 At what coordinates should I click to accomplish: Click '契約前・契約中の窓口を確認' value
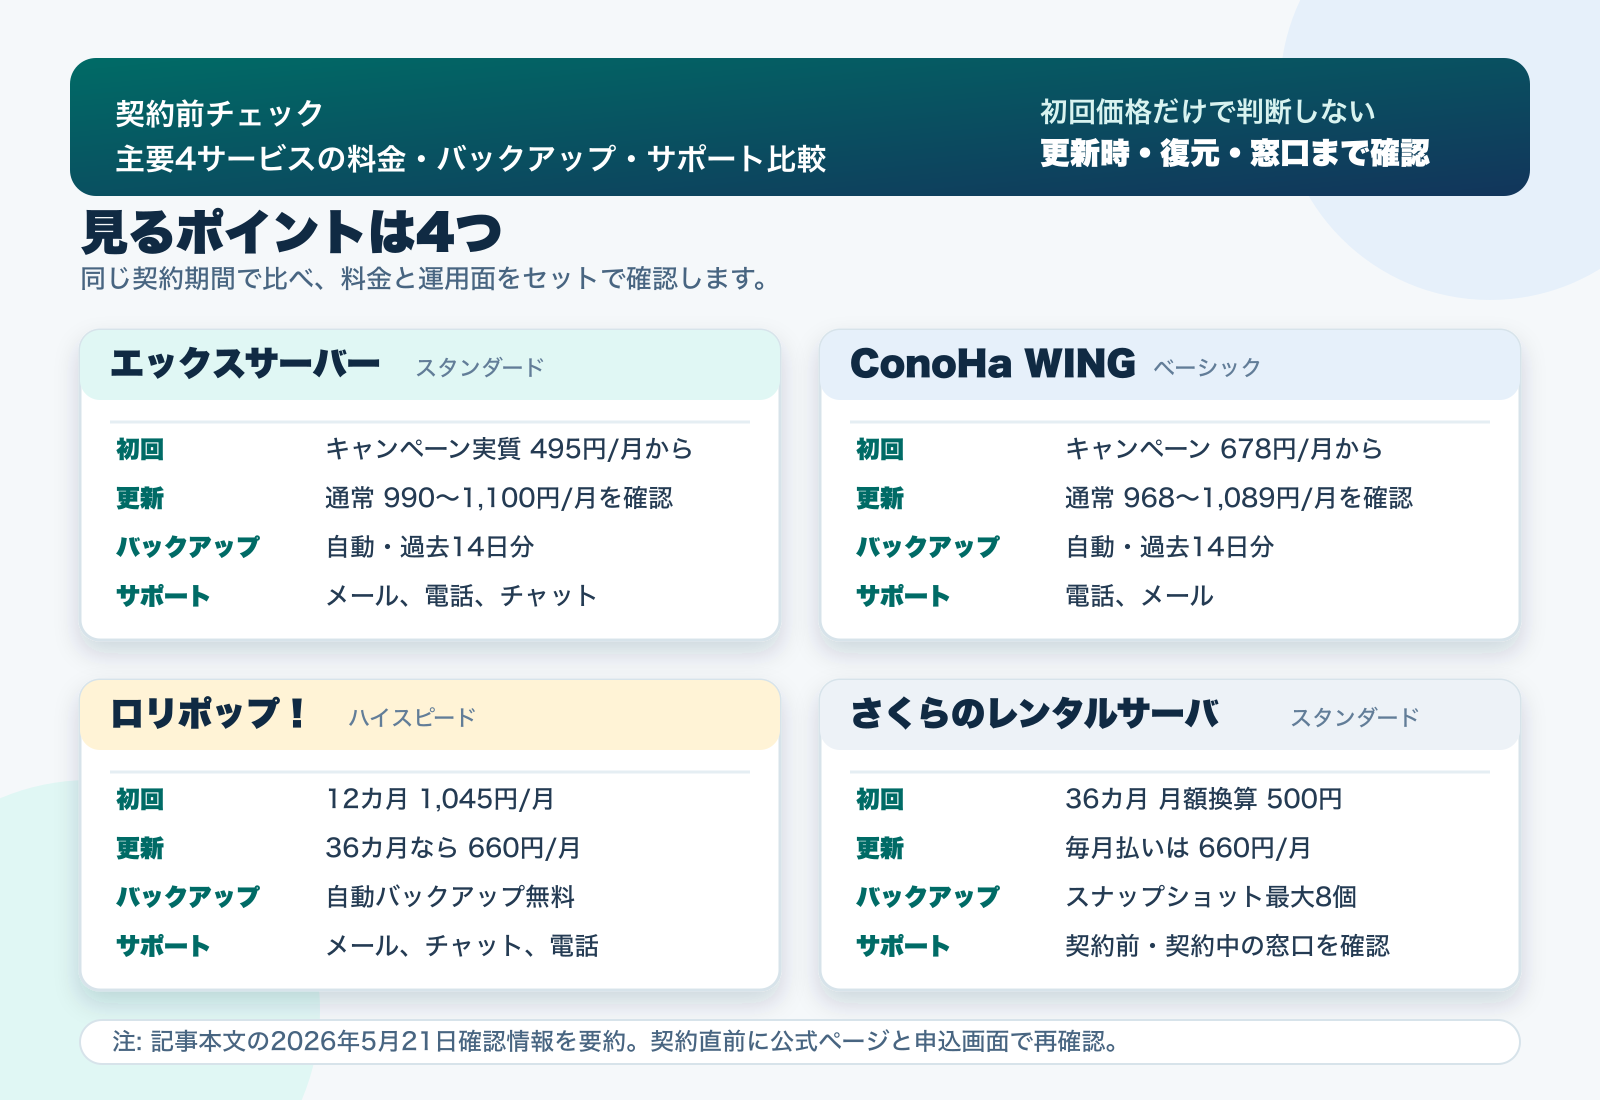click(1227, 946)
